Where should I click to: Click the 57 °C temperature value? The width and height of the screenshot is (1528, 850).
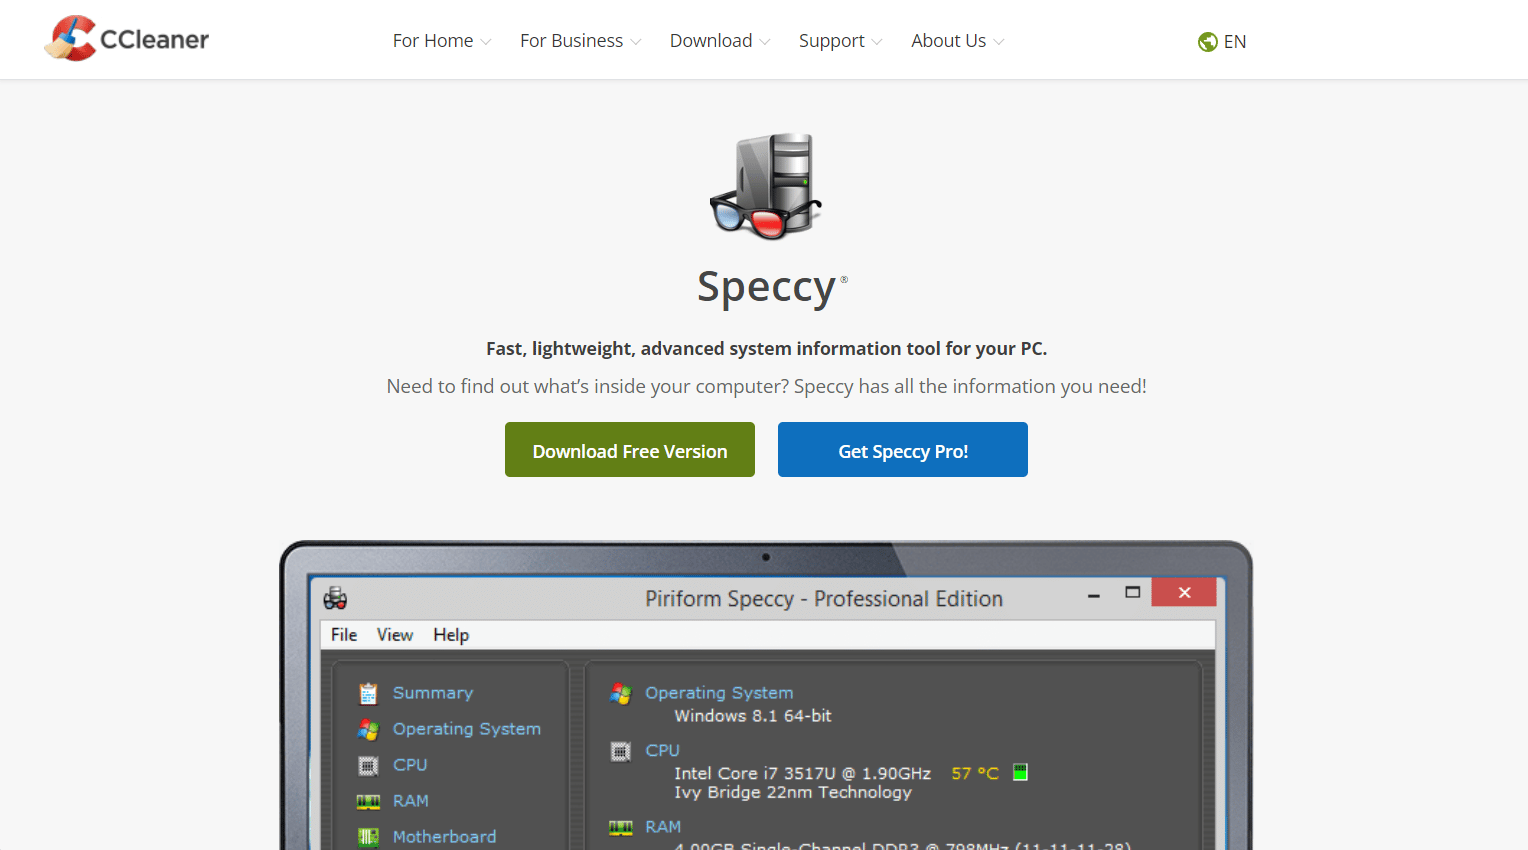click(975, 773)
